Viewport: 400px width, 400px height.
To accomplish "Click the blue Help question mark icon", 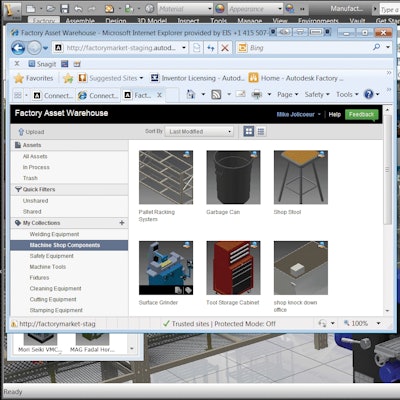I will (369, 94).
